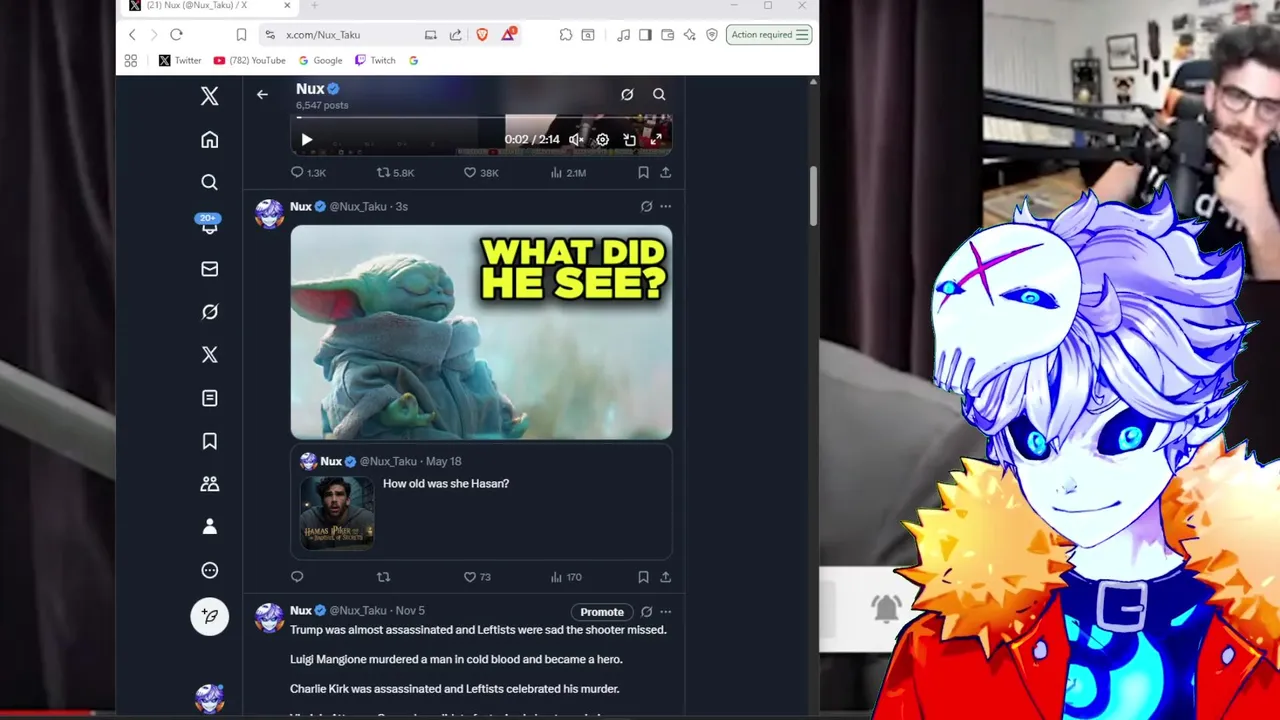View the 2.1M views analytics of the video post

point(568,173)
